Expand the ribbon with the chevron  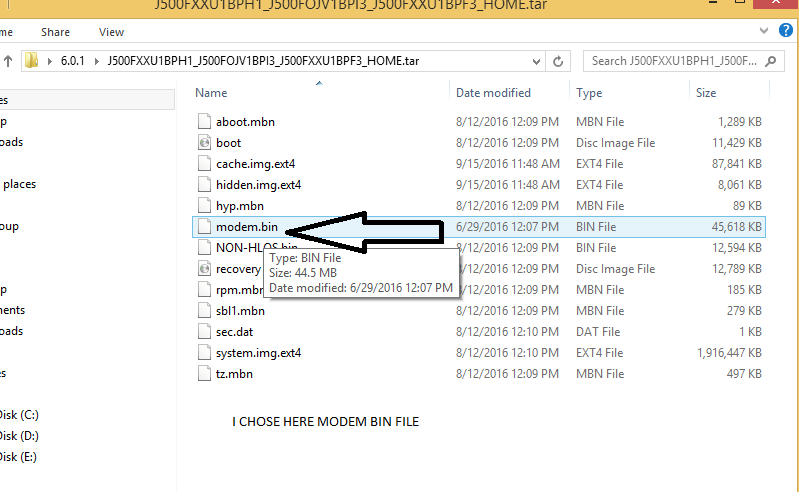764,31
